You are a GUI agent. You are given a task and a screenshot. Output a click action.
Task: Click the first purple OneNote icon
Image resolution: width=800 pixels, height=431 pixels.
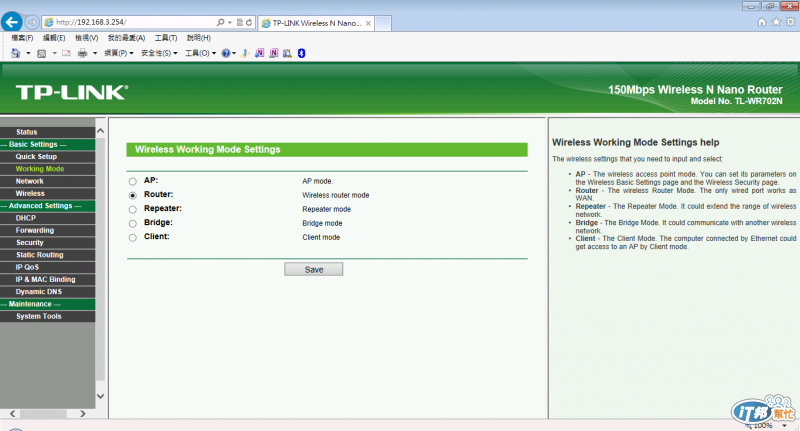[260, 53]
